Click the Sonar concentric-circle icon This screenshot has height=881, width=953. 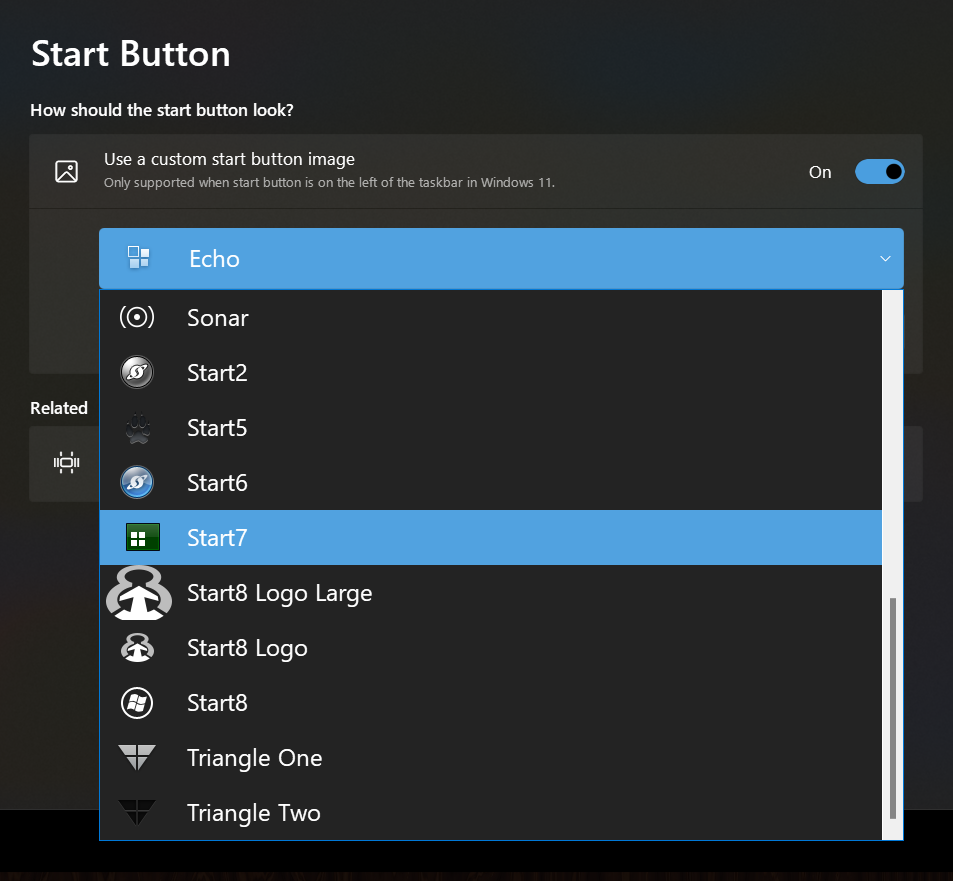[137, 317]
